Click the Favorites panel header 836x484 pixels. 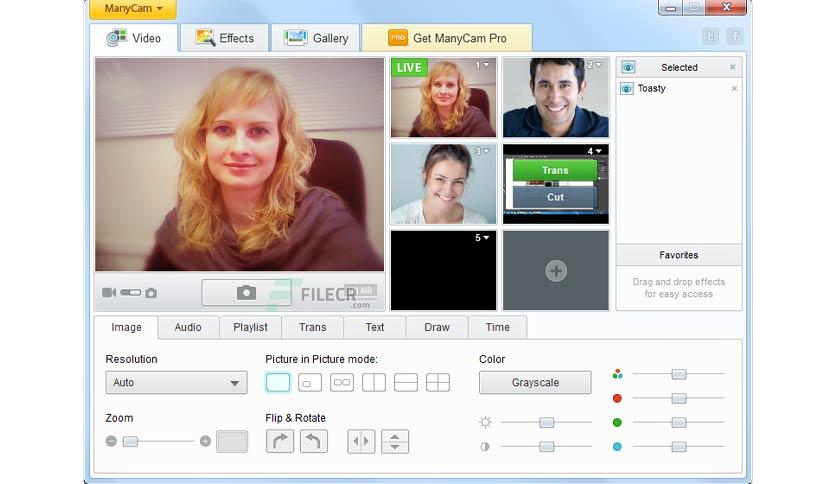(x=679, y=255)
